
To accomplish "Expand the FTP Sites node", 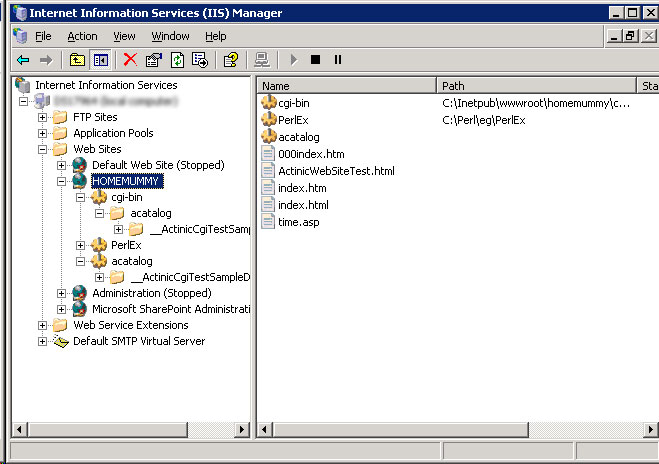I will pos(43,117).
